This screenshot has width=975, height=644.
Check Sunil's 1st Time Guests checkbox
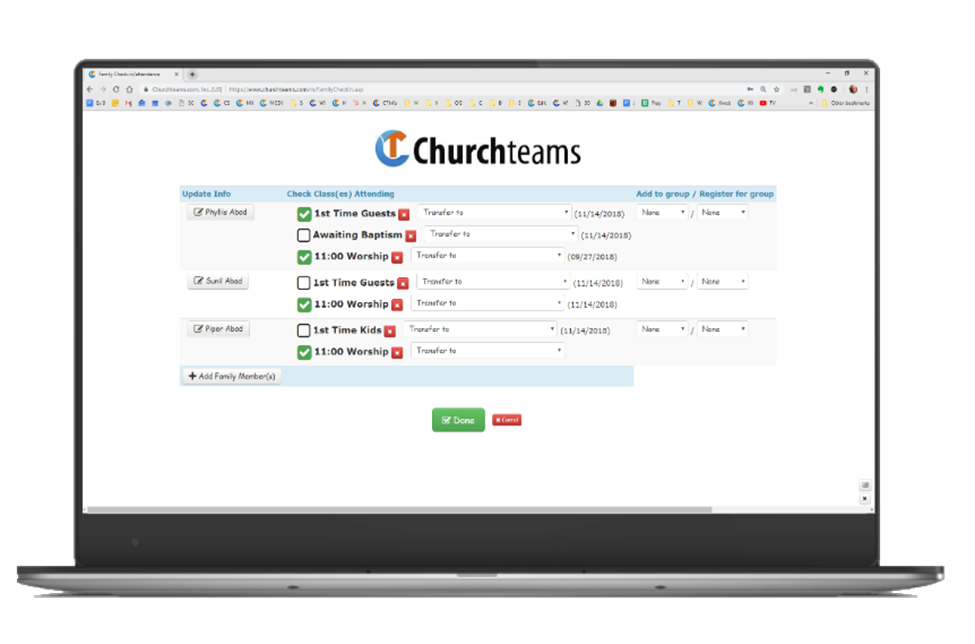pos(303,283)
